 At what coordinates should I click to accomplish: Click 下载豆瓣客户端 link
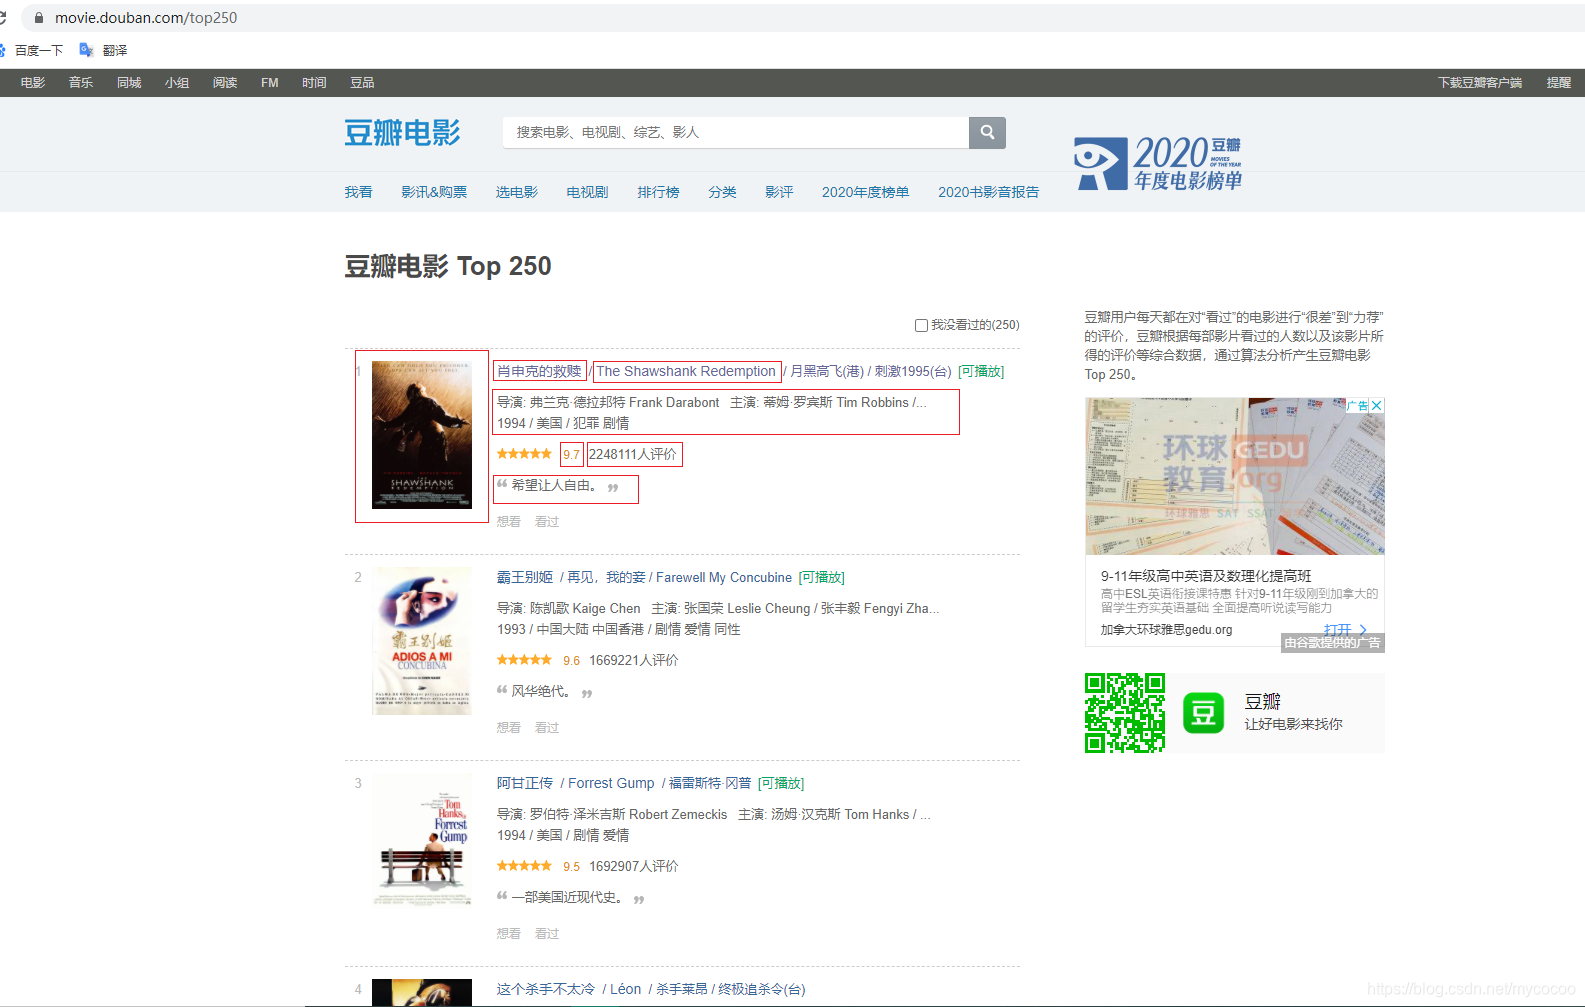[1480, 83]
